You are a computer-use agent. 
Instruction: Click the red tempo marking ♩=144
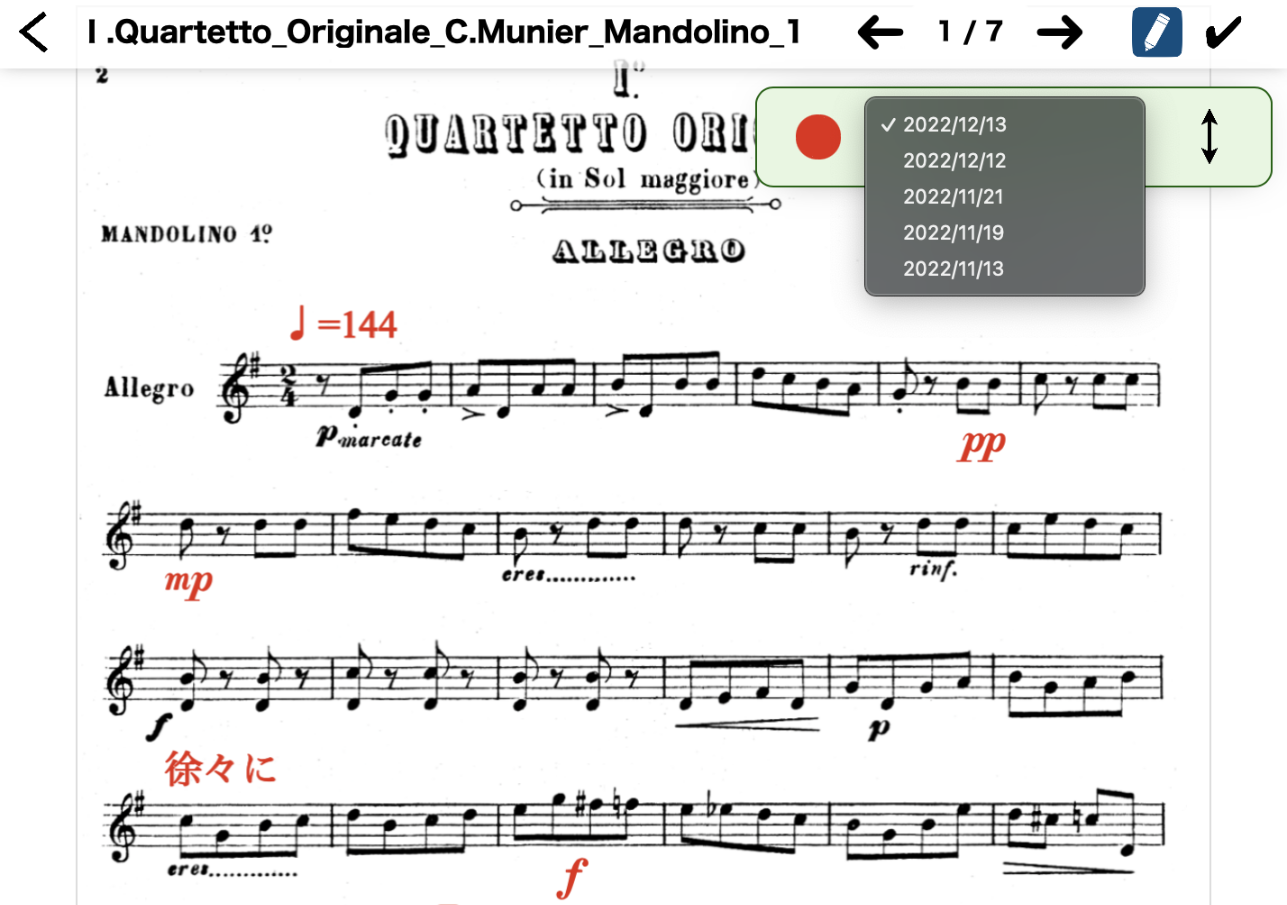point(343,324)
